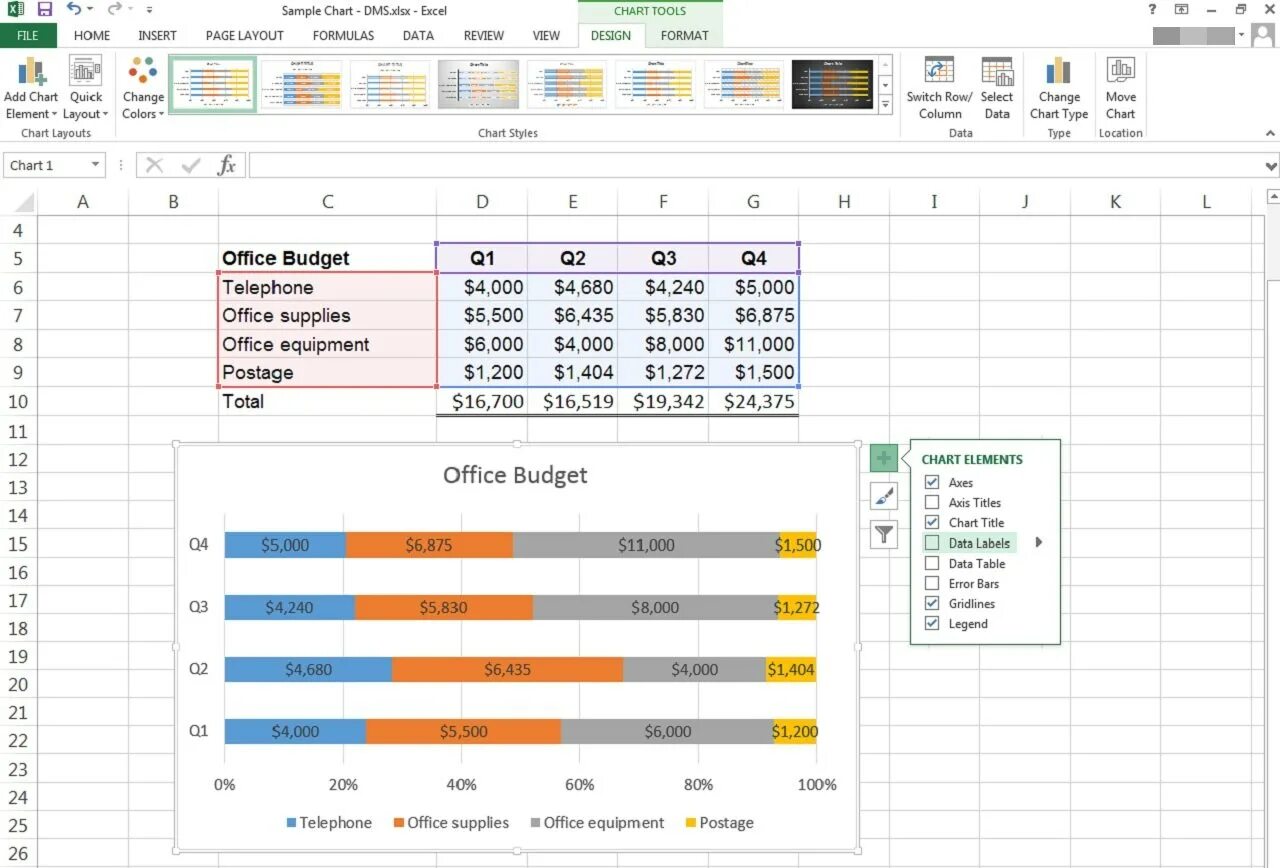Click the Q1 total cell $16,700
Screen dimensions: 1280x868
coord(482,402)
